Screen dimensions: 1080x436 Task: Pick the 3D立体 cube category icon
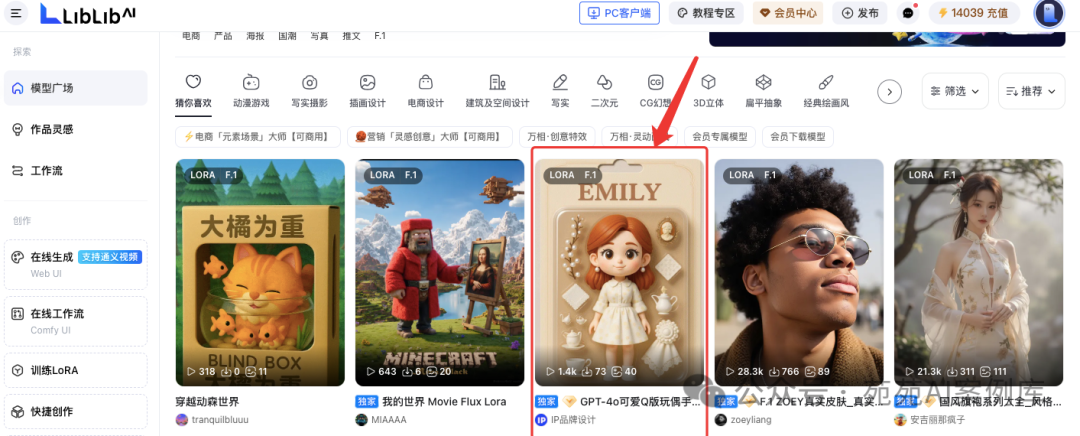click(708, 83)
